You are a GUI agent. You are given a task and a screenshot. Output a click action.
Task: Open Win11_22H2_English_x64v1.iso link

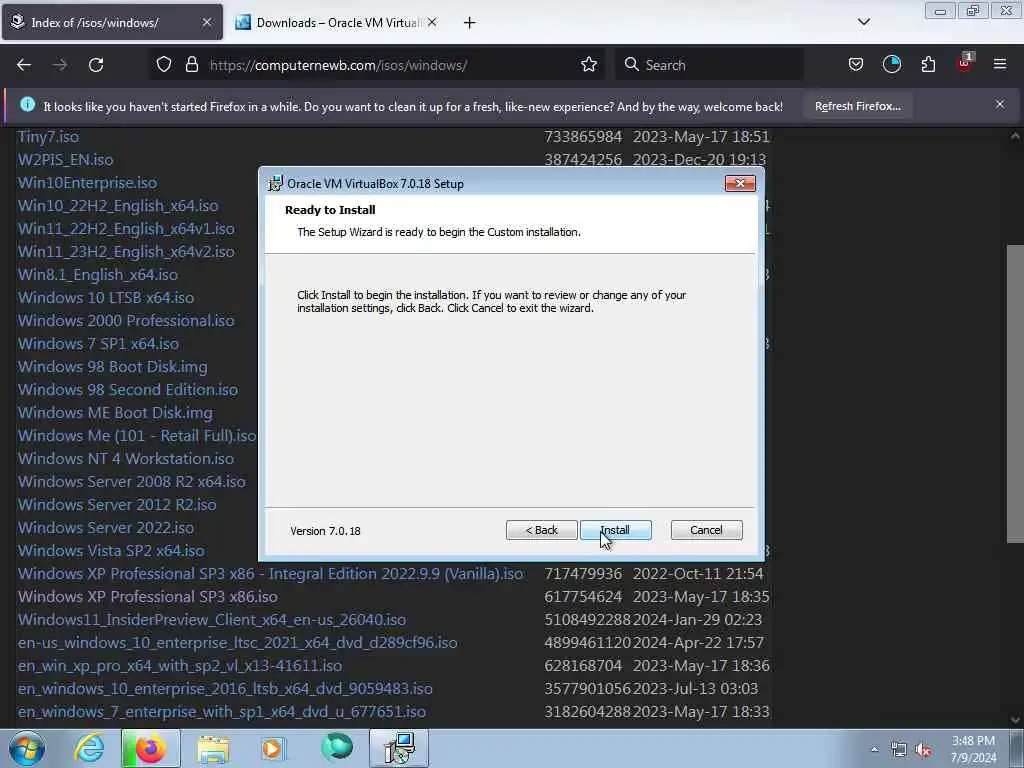[x=126, y=229]
